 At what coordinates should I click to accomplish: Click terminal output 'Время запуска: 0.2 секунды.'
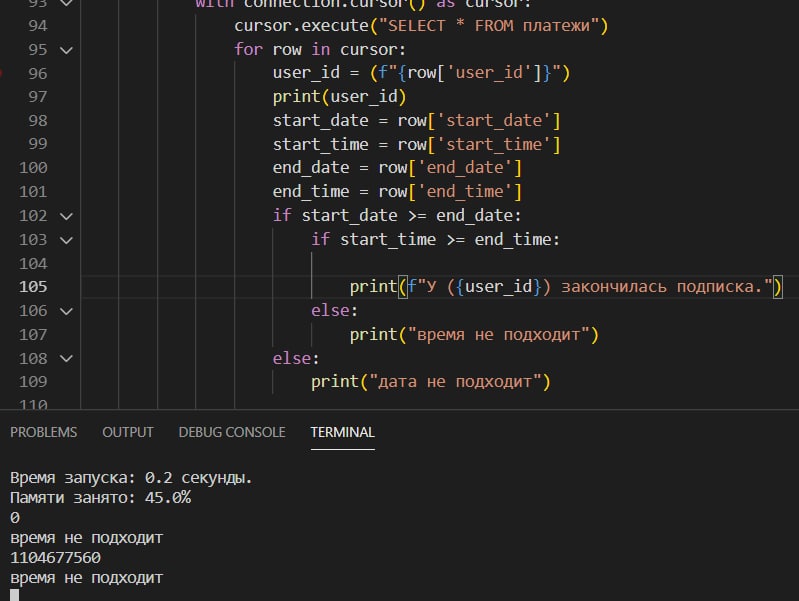coord(131,478)
